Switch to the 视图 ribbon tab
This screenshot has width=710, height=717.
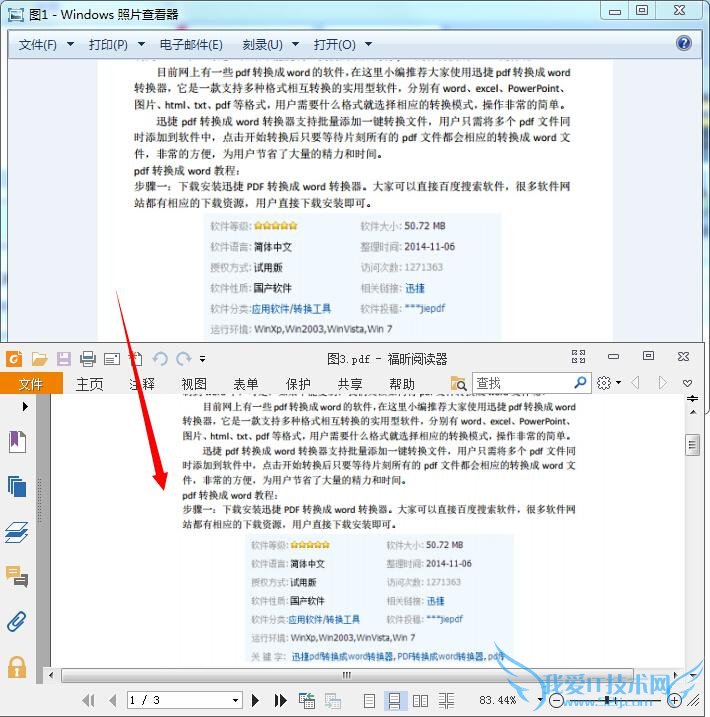pyautogui.click(x=194, y=384)
